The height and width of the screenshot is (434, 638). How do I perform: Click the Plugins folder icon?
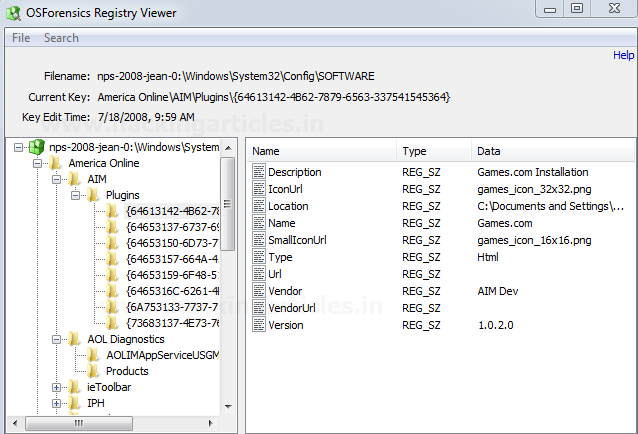95,195
